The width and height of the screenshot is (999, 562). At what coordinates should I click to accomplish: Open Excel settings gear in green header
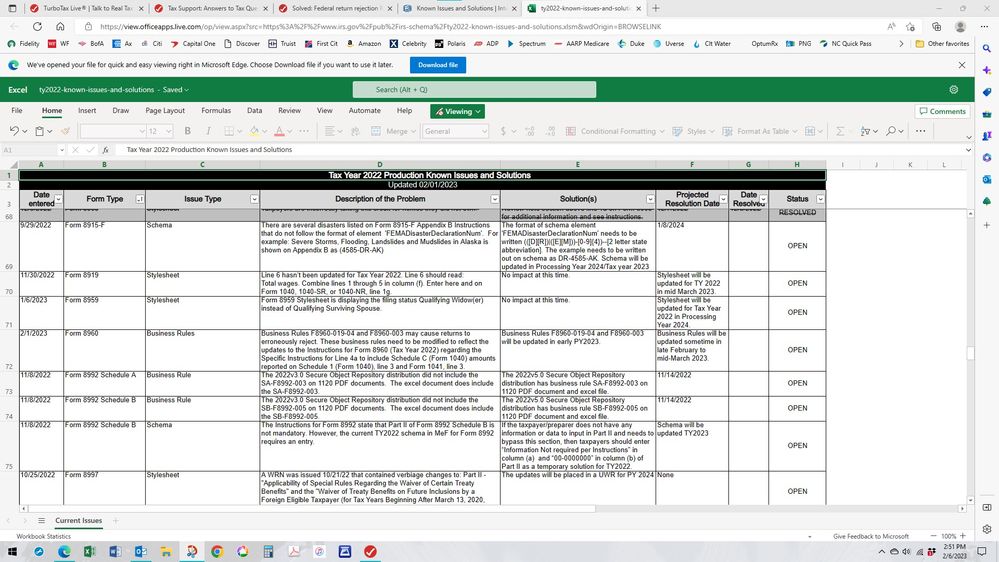tap(954, 90)
